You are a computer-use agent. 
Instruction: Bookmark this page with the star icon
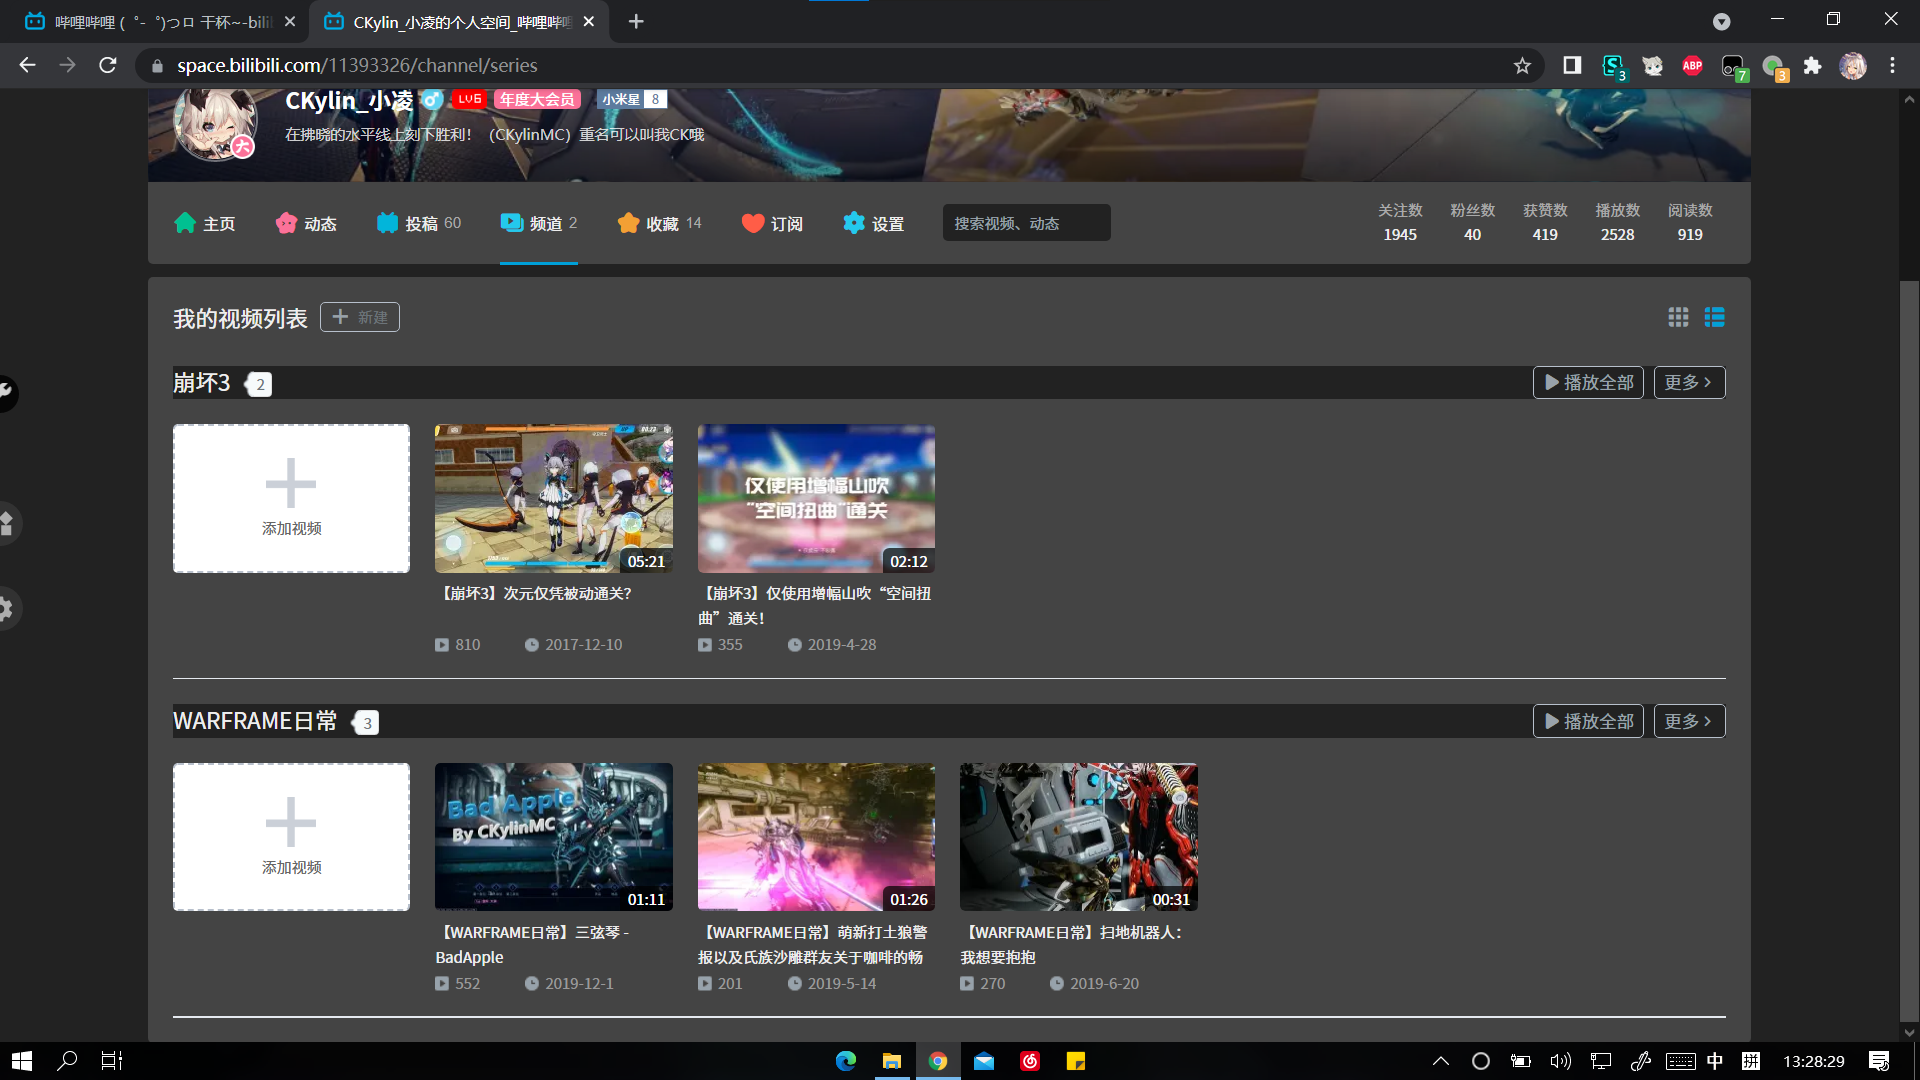click(x=1523, y=65)
